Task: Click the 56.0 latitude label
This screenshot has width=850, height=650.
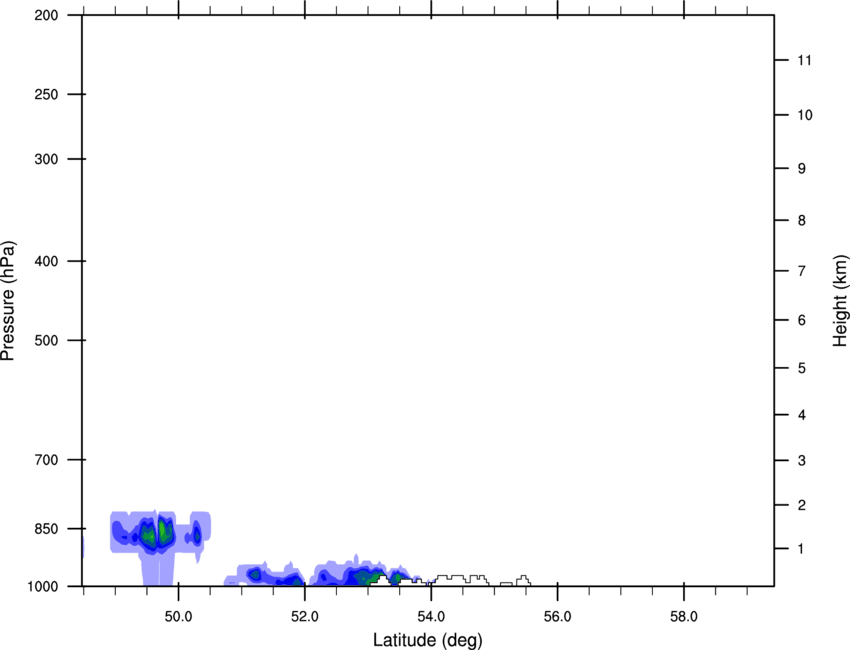Action: click(x=557, y=617)
